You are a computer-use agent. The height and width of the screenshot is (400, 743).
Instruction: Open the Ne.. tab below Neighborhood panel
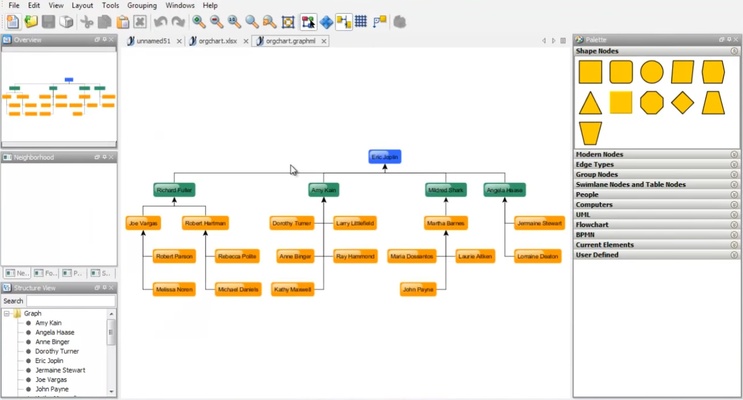pos(18,273)
